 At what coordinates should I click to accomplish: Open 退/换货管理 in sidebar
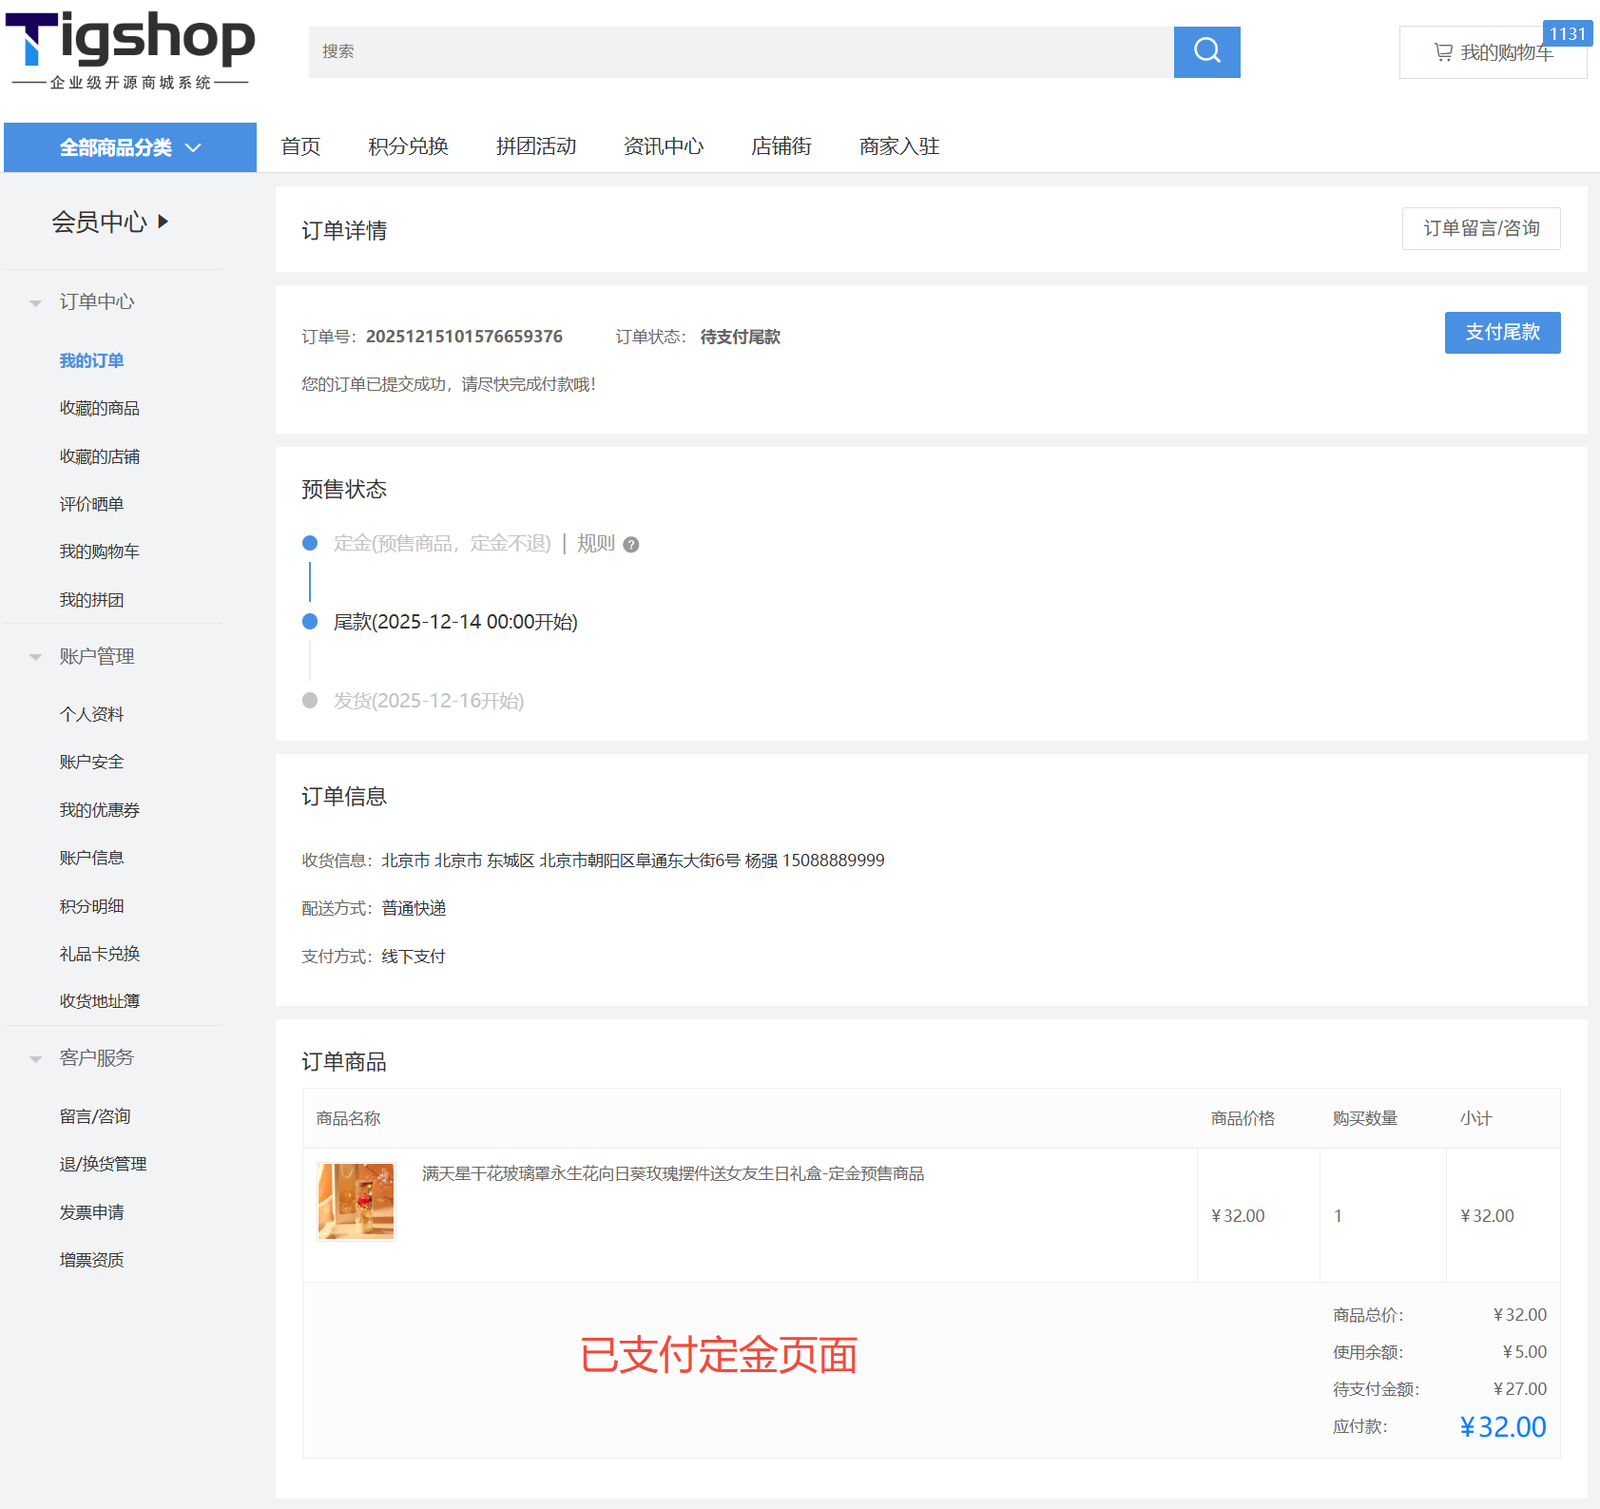[102, 1164]
